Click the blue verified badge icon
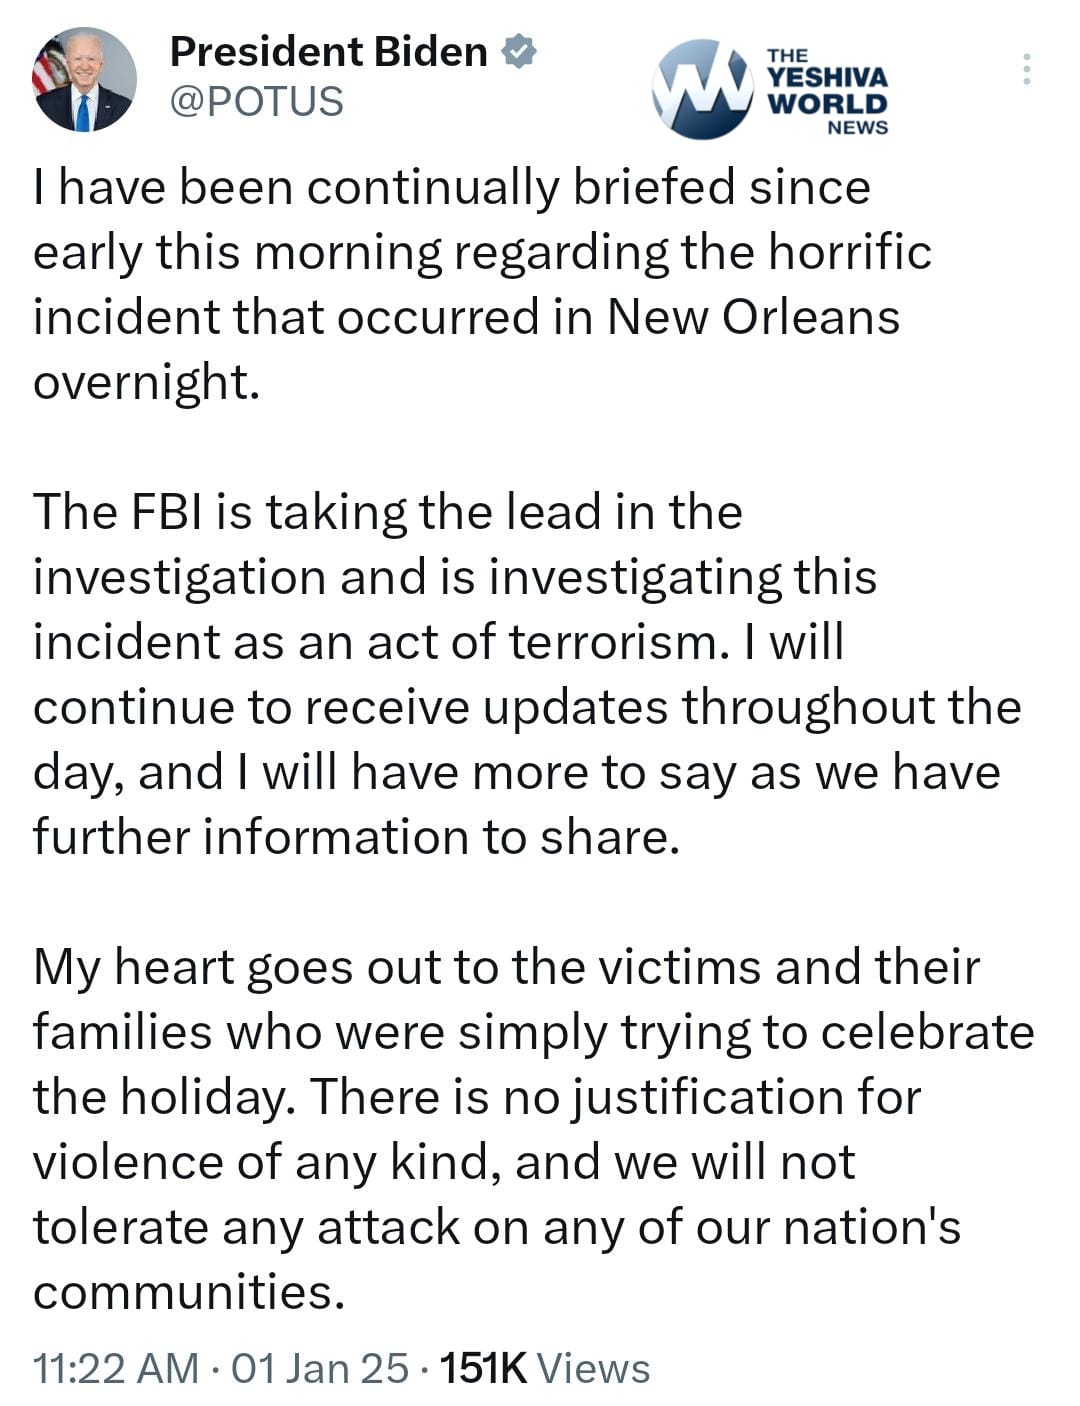The image size is (1080, 1406). [518, 51]
